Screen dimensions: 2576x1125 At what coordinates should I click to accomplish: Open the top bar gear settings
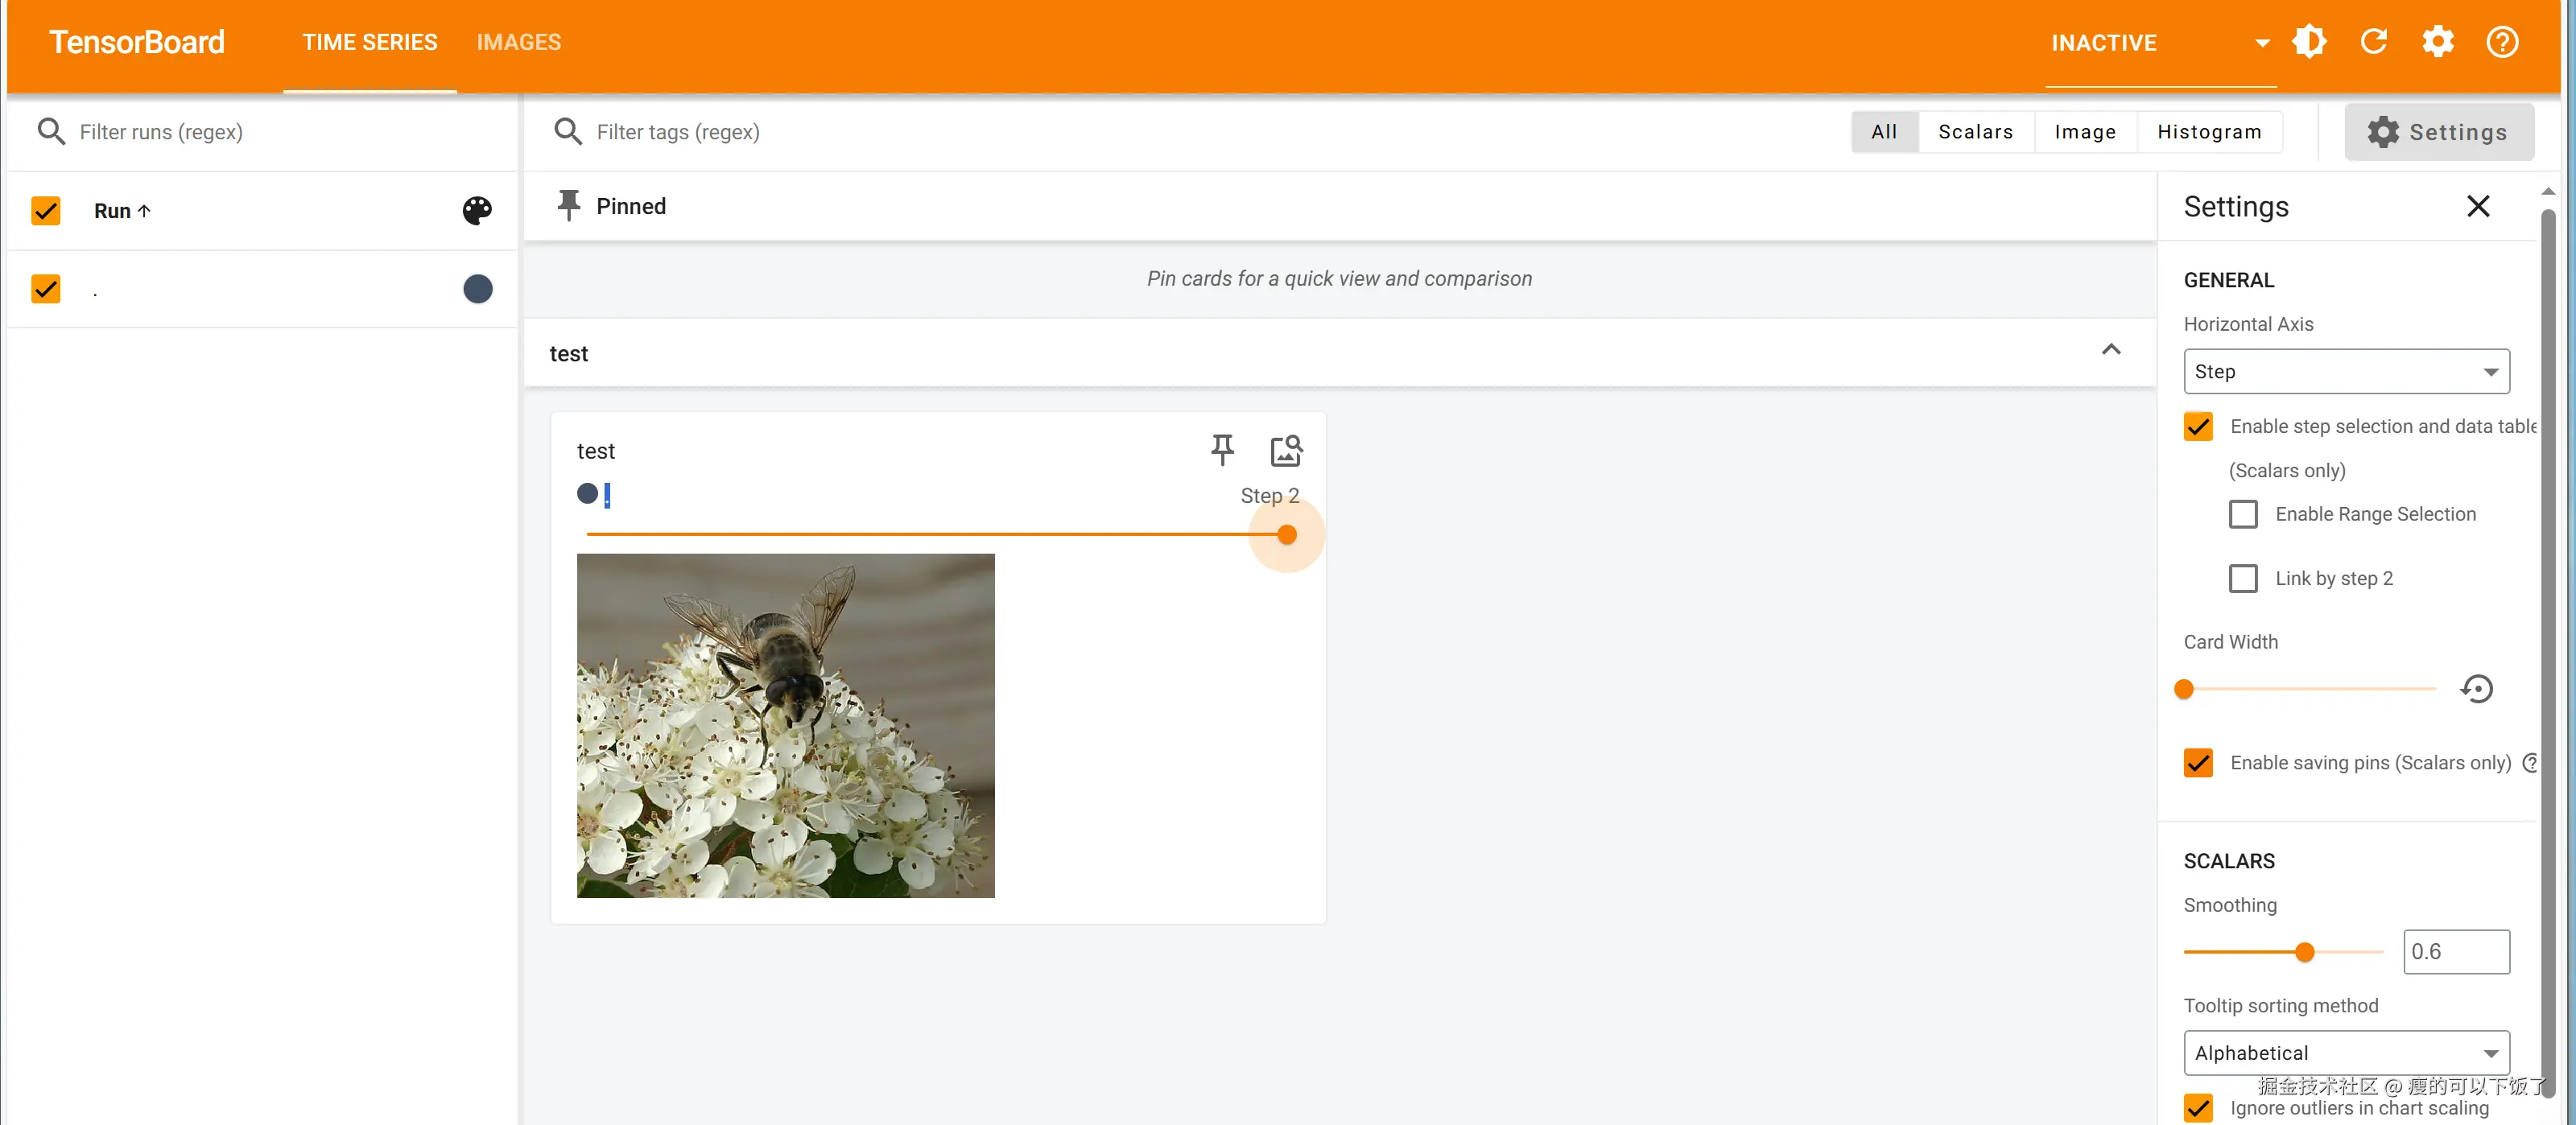pyautogui.click(x=2437, y=42)
